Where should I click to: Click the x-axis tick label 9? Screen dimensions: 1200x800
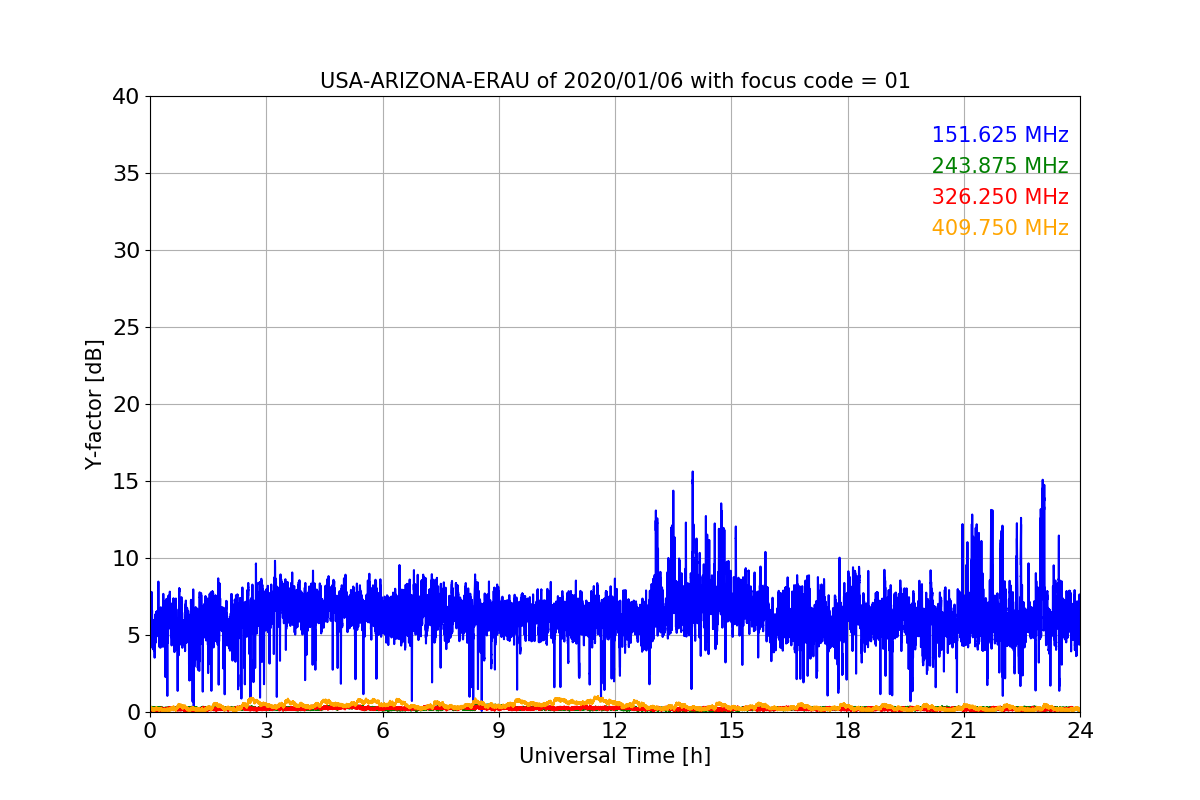tap(499, 731)
